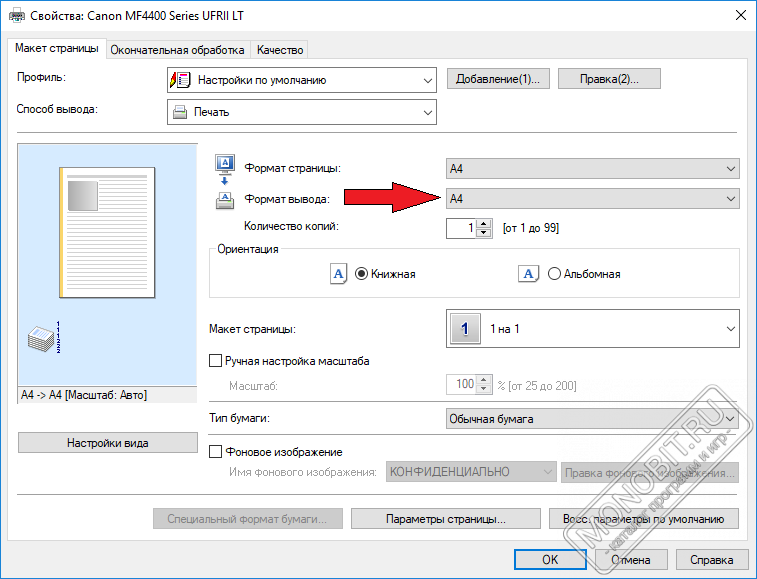Open the Формат вывода dropdown
The width and height of the screenshot is (757, 579).
[592, 198]
